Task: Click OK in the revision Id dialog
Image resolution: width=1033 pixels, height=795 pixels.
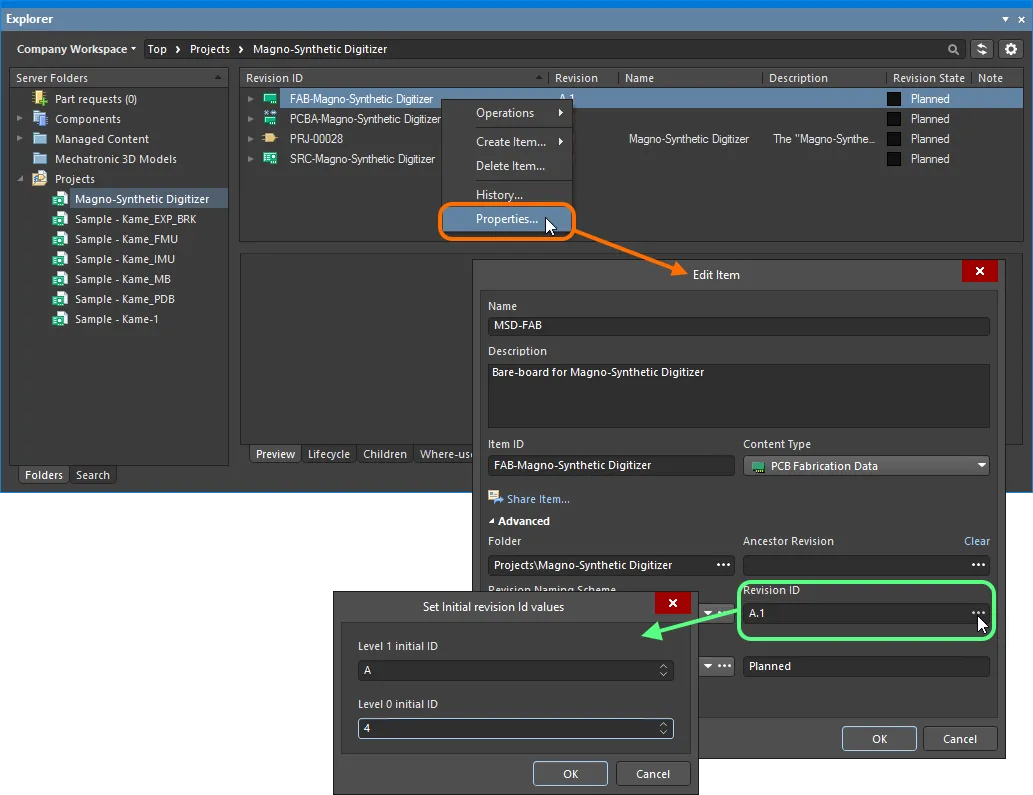Action: tap(571, 774)
